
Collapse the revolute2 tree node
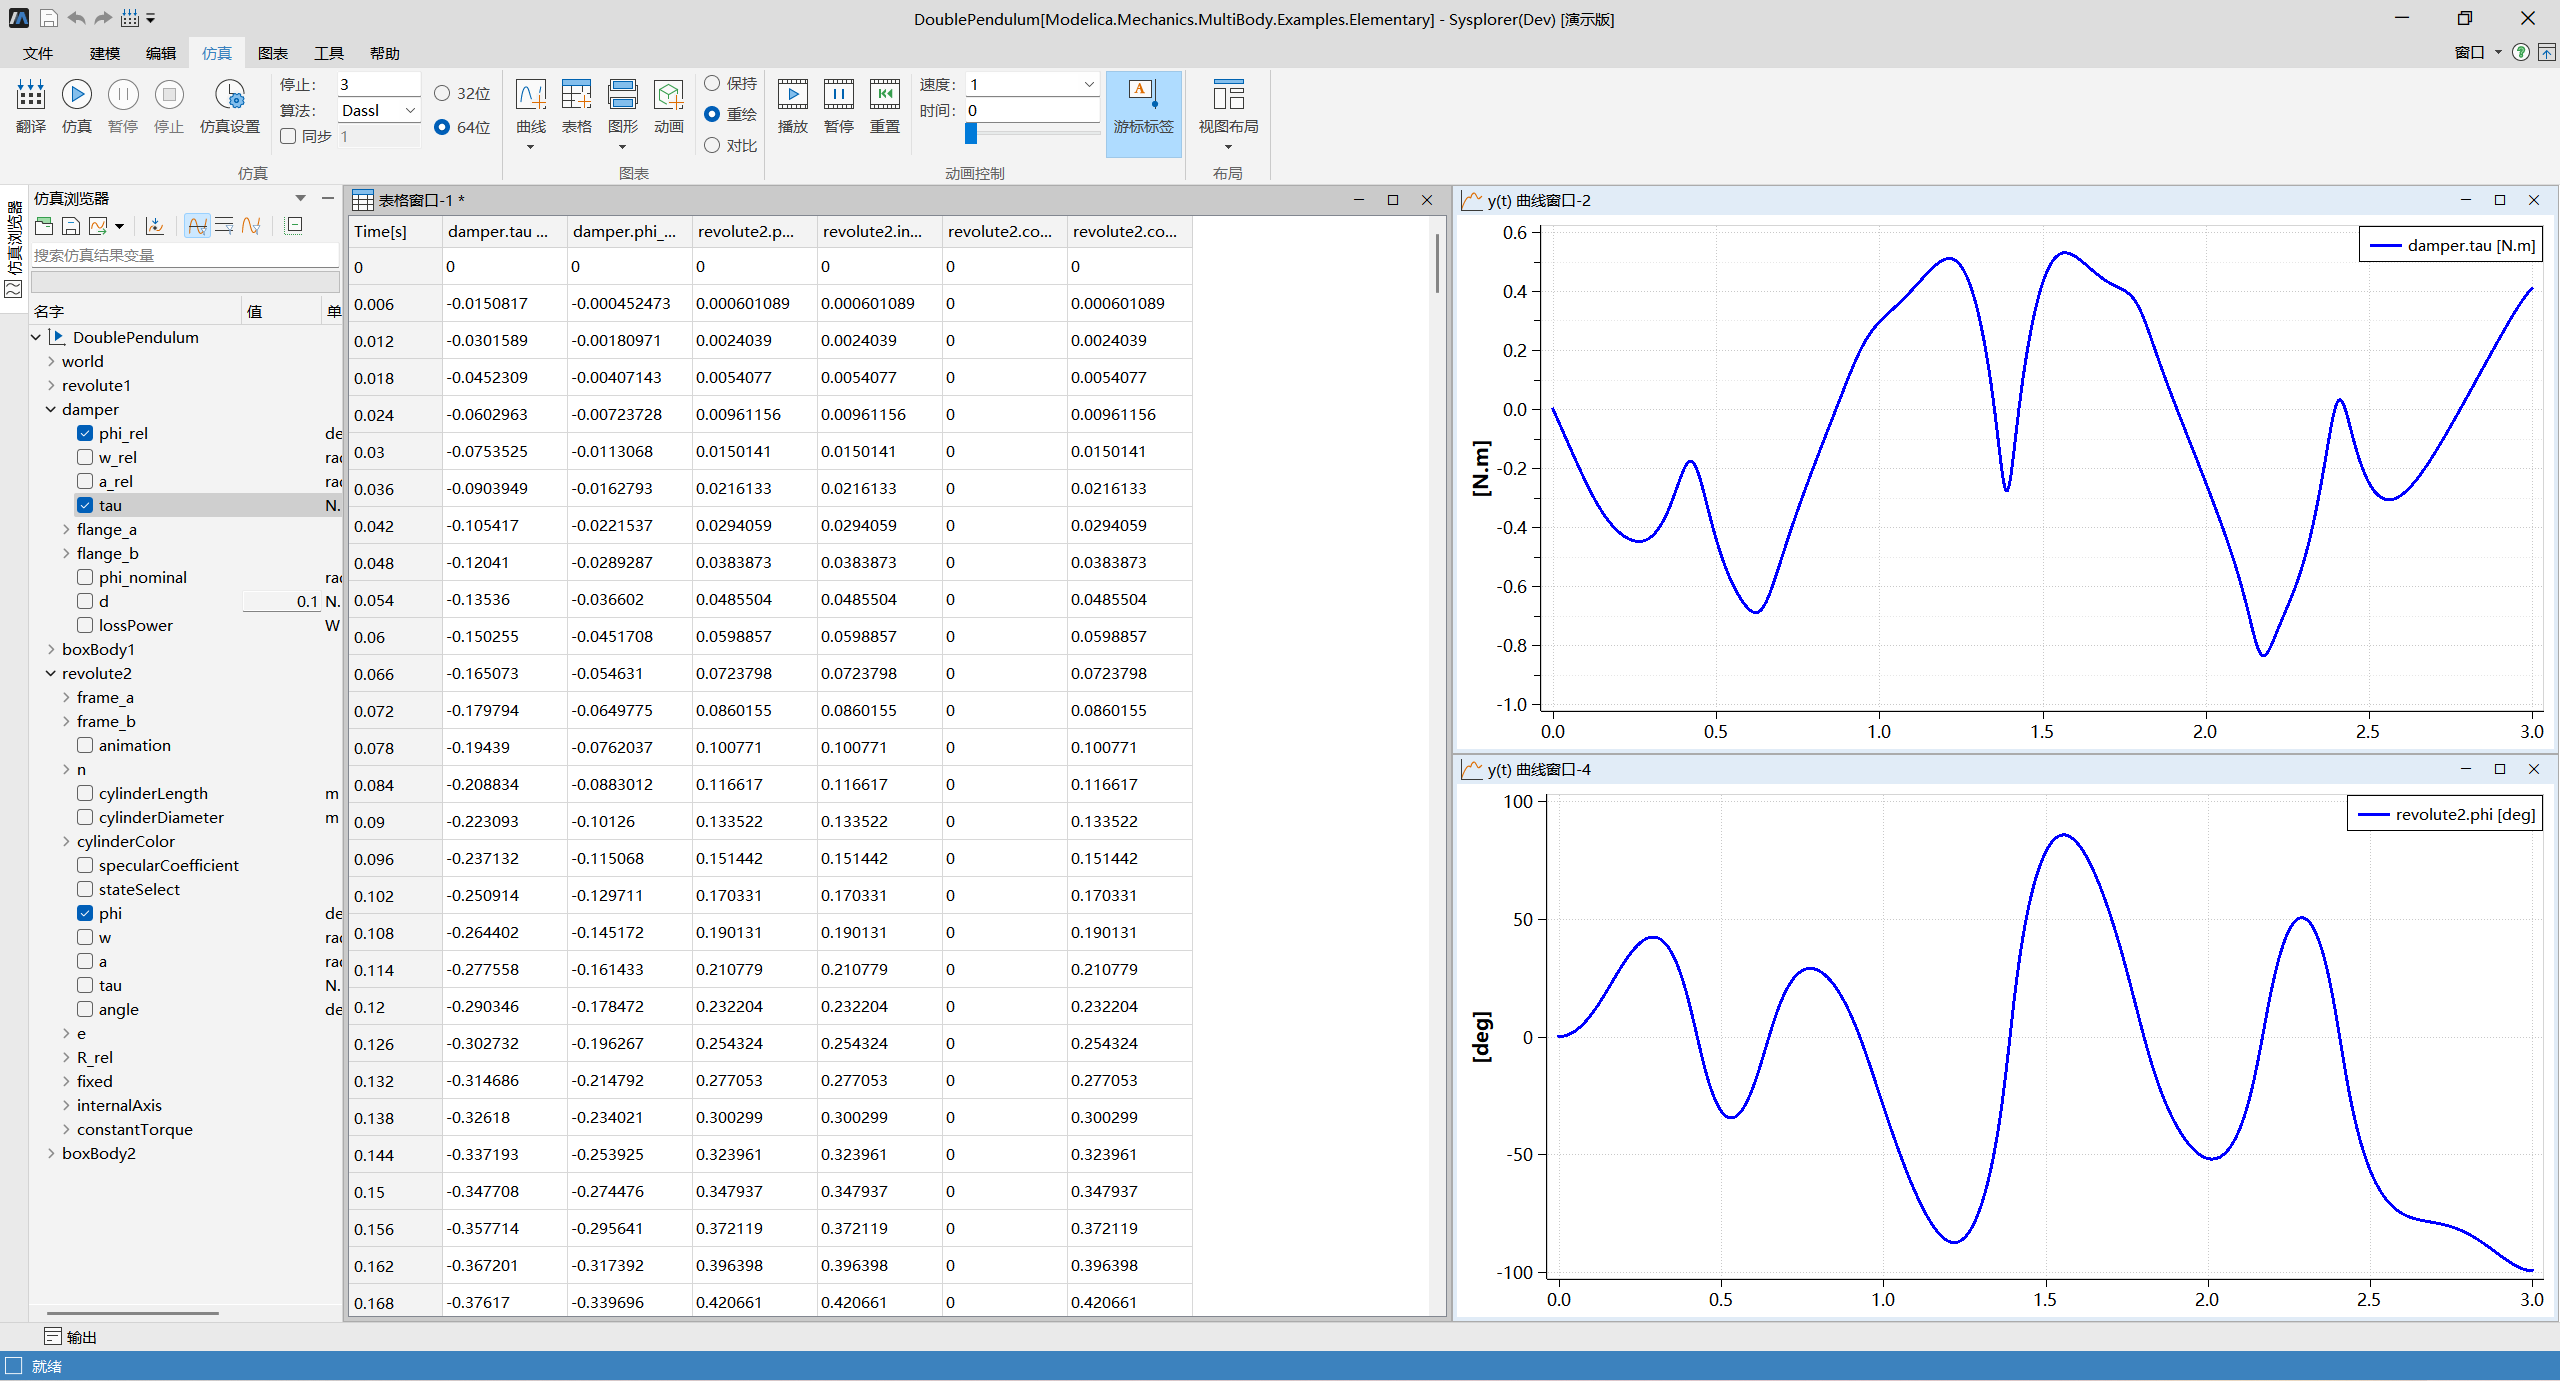coord(51,673)
